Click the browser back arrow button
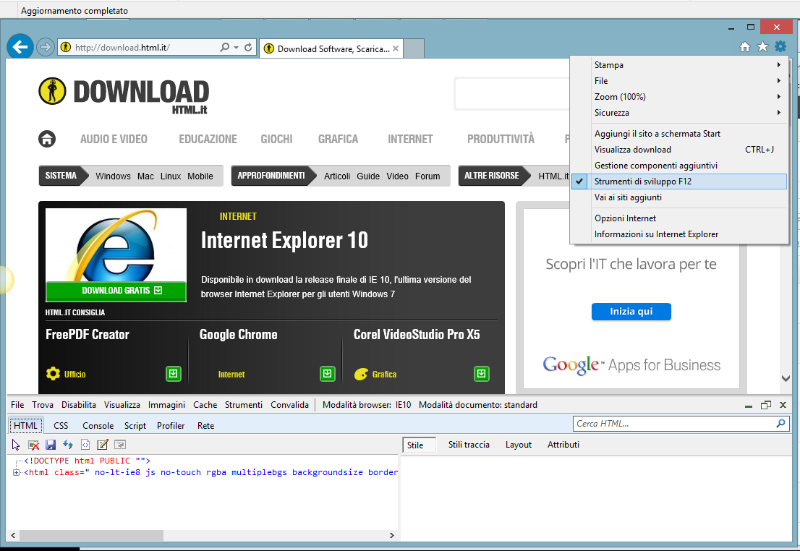This screenshot has width=800, height=551. 19,47
